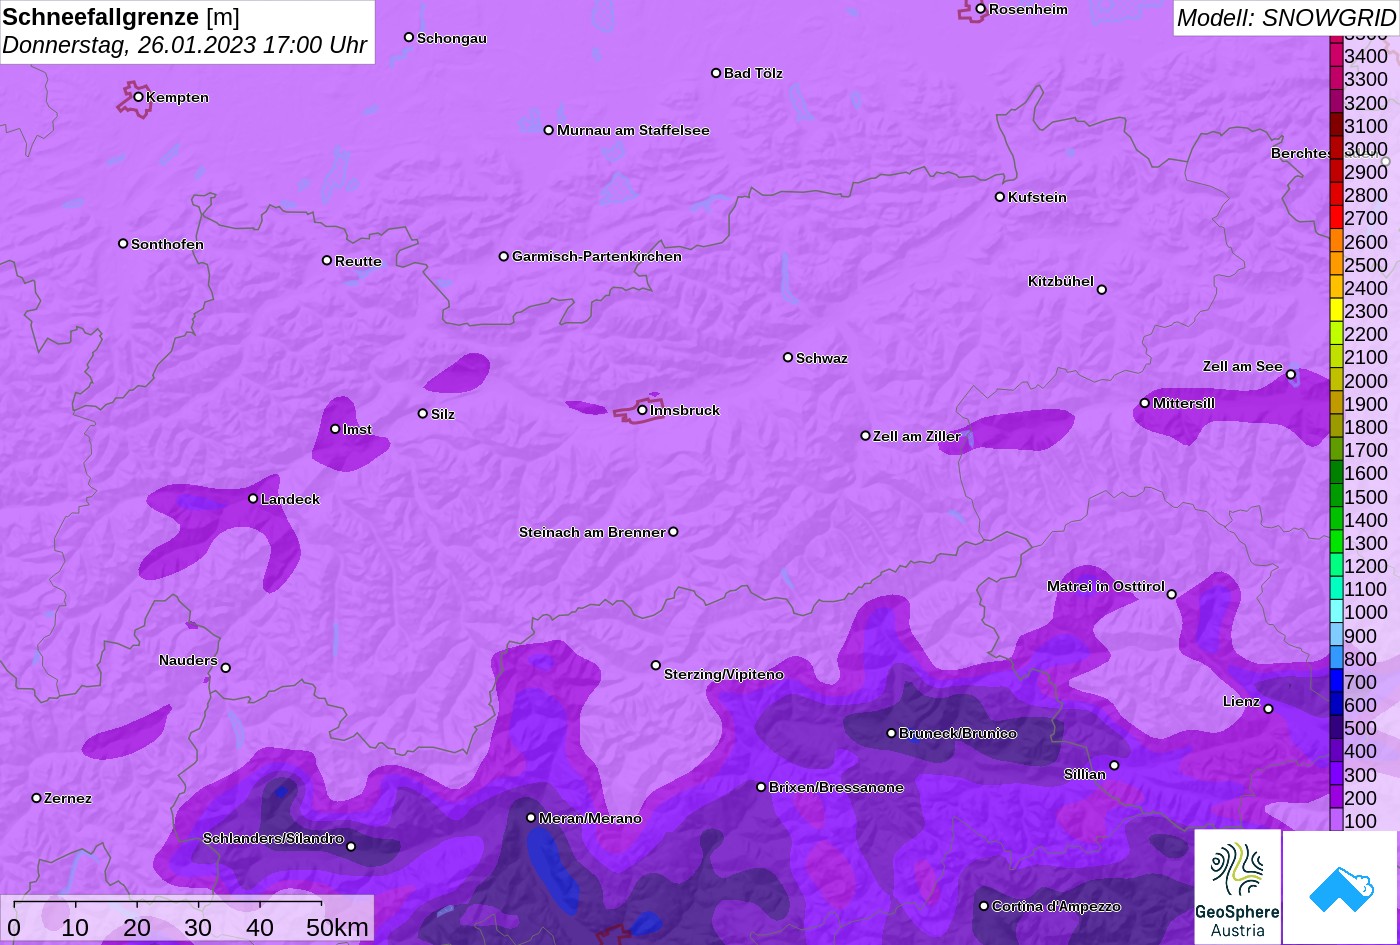Click the Zell am Ziller label
The image size is (1400, 945).
tap(917, 436)
